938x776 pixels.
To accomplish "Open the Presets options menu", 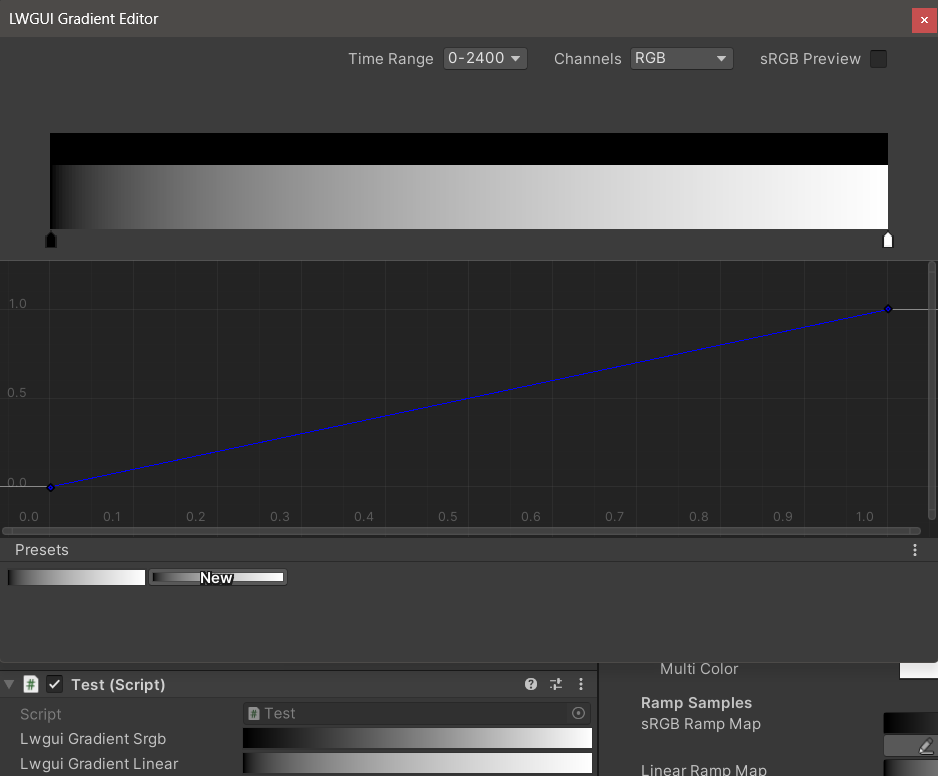I will point(914,550).
